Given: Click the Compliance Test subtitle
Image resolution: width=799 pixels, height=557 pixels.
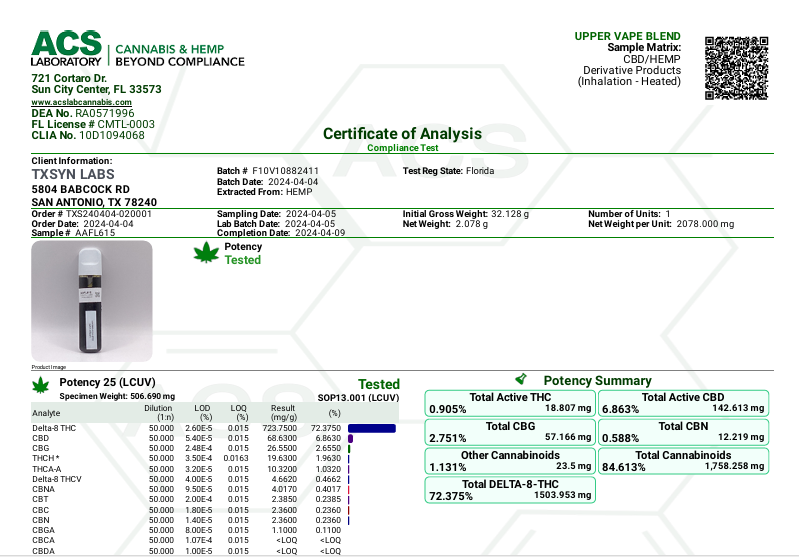Looking at the screenshot, I should coord(403,148).
